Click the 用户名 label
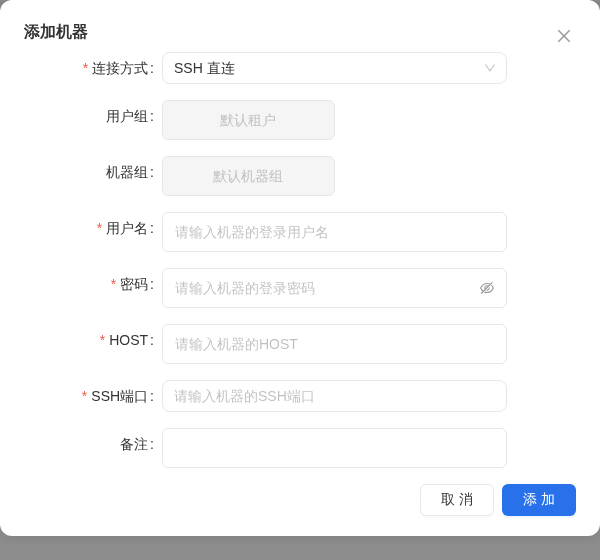Image resolution: width=600 pixels, height=560 pixels. click(129, 229)
